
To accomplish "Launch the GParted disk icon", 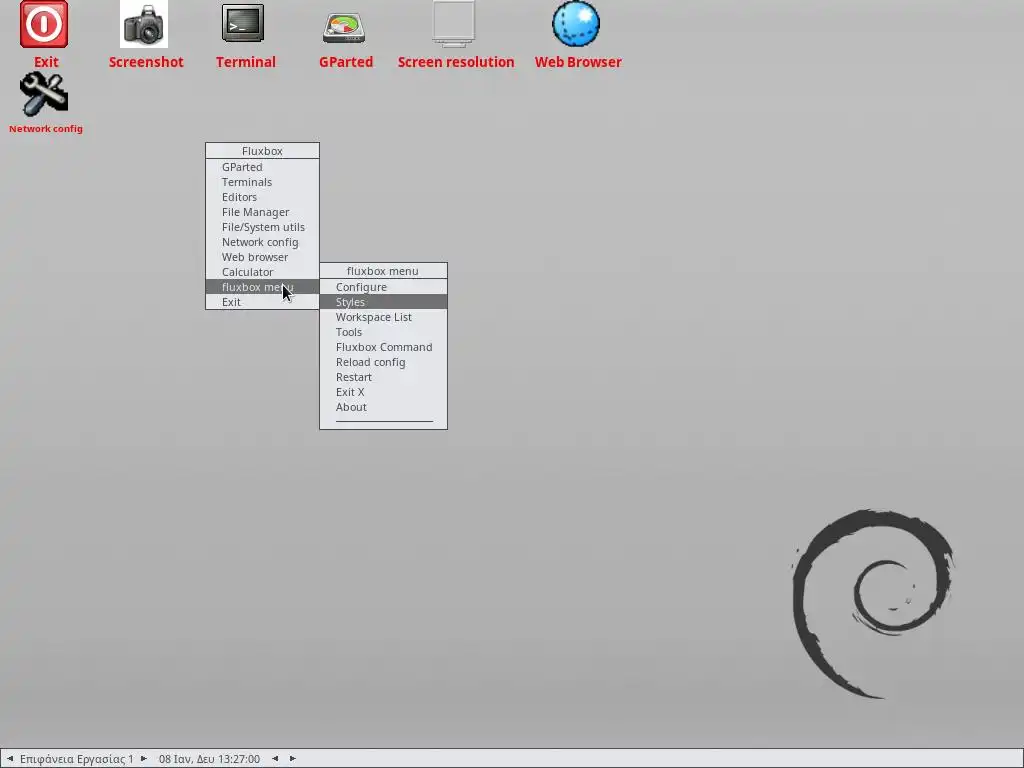I will [344, 27].
